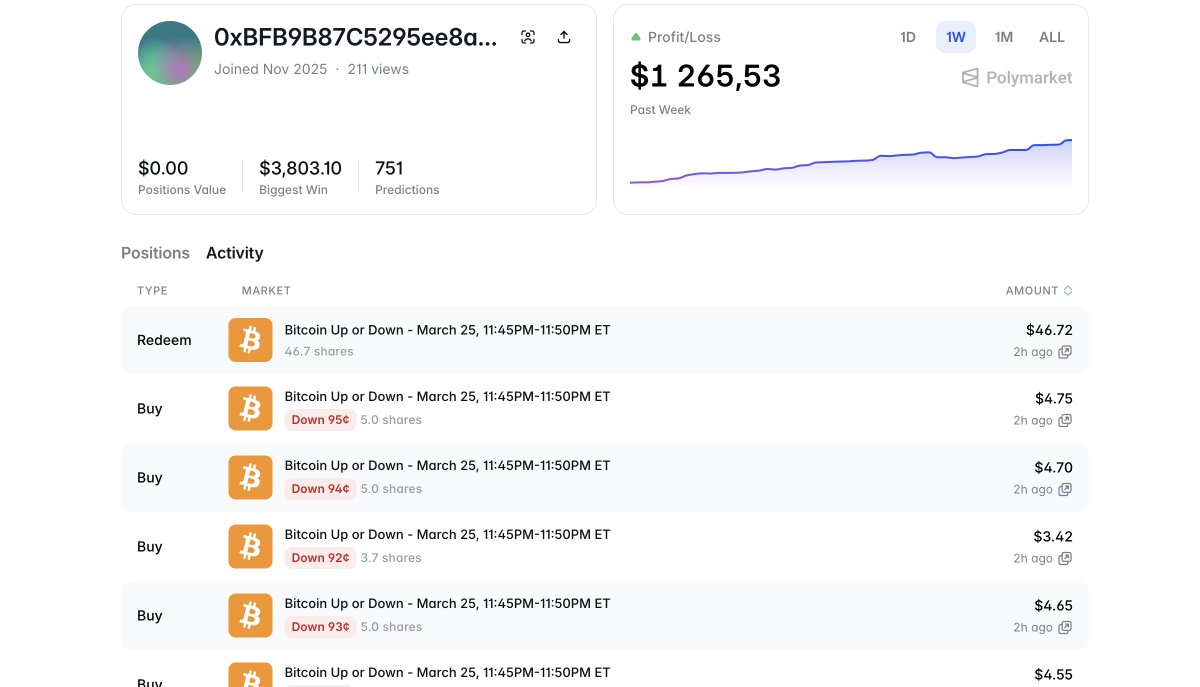Click the Joined Nov 2025 text
Image resolution: width=1200 pixels, height=687 pixels.
(270, 69)
